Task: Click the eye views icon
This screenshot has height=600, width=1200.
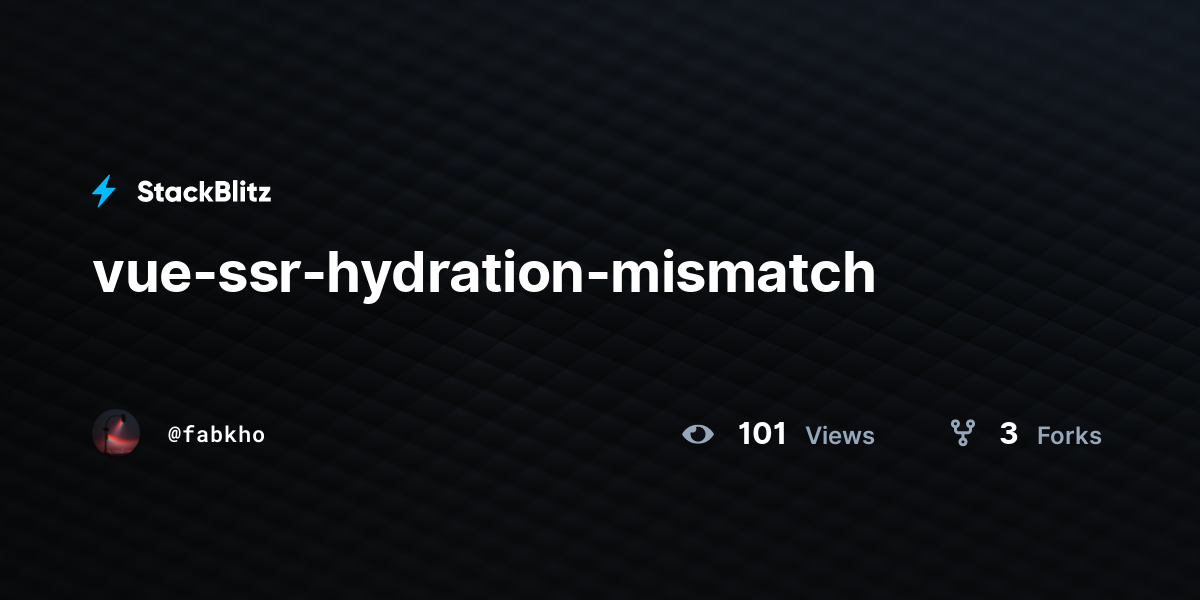Action: click(698, 434)
